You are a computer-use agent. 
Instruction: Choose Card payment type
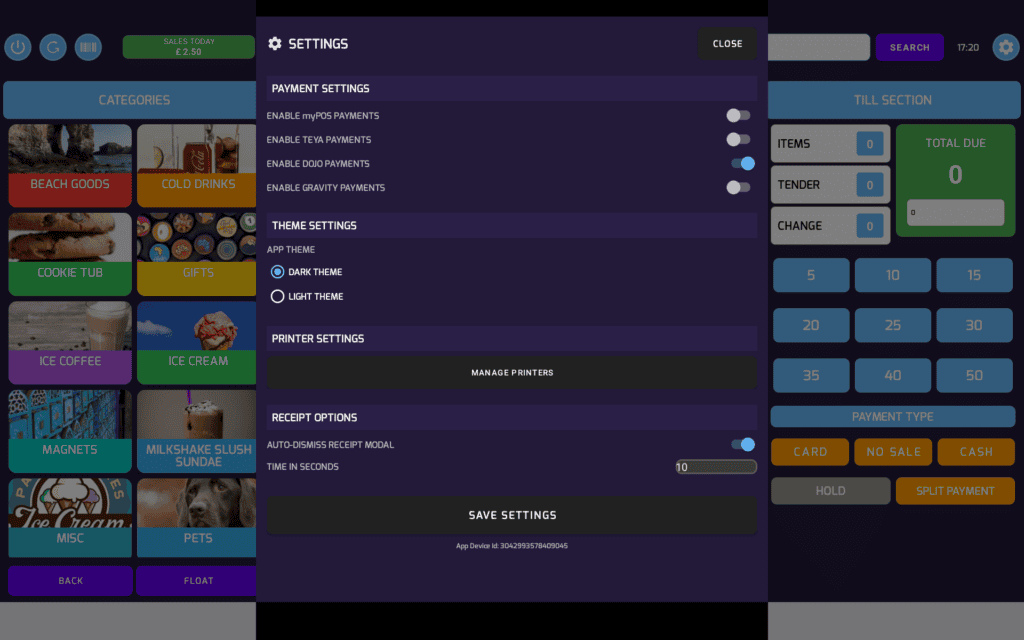click(x=810, y=452)
